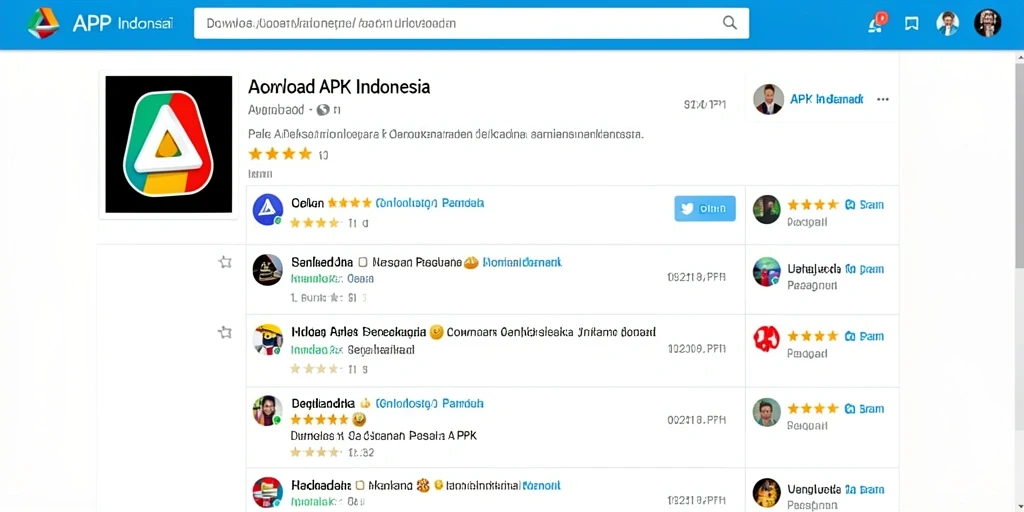
Task: Click the blue Twitter share button
Action: [x=705, y=209]
